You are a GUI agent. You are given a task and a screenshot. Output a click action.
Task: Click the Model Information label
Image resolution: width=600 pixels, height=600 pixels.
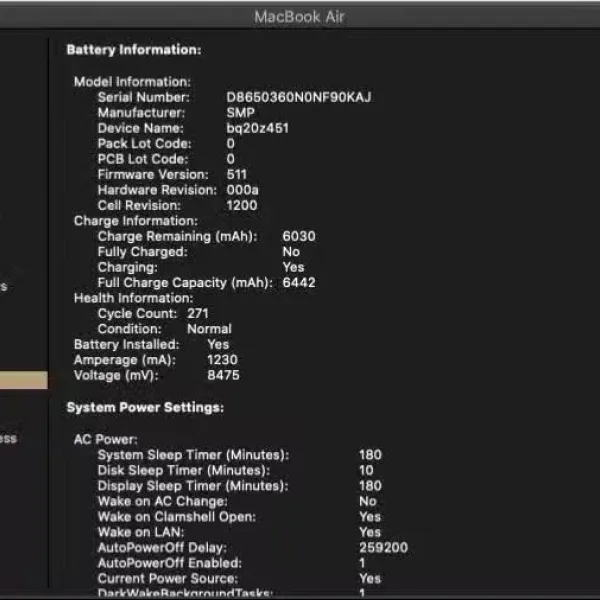click(x=132, y=82)
